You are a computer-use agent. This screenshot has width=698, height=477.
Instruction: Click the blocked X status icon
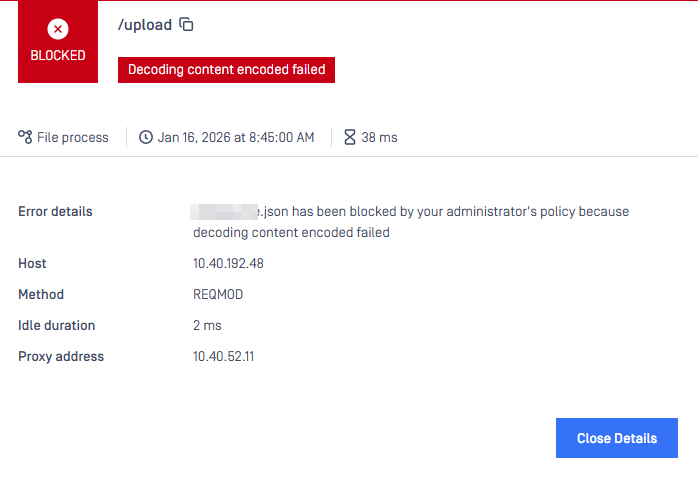[x=58, y=29]
